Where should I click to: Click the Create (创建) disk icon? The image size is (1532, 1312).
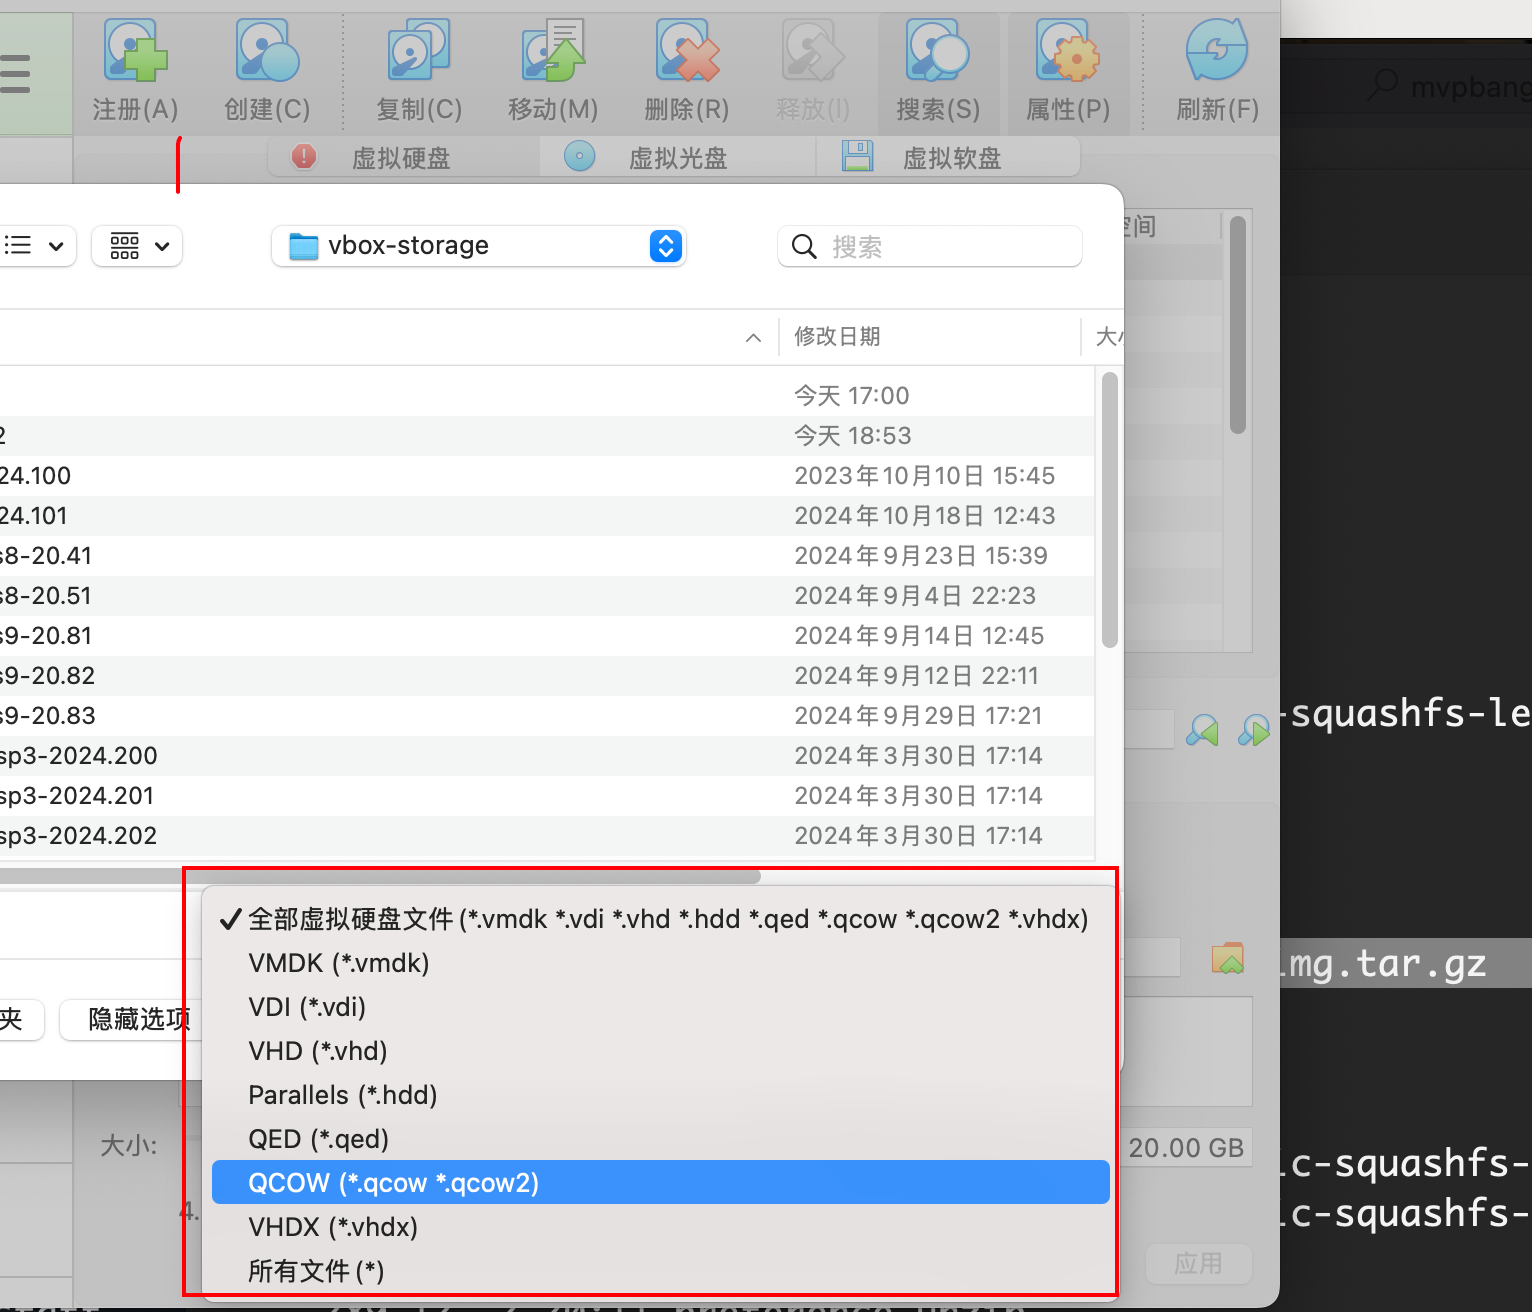(267, 52)
